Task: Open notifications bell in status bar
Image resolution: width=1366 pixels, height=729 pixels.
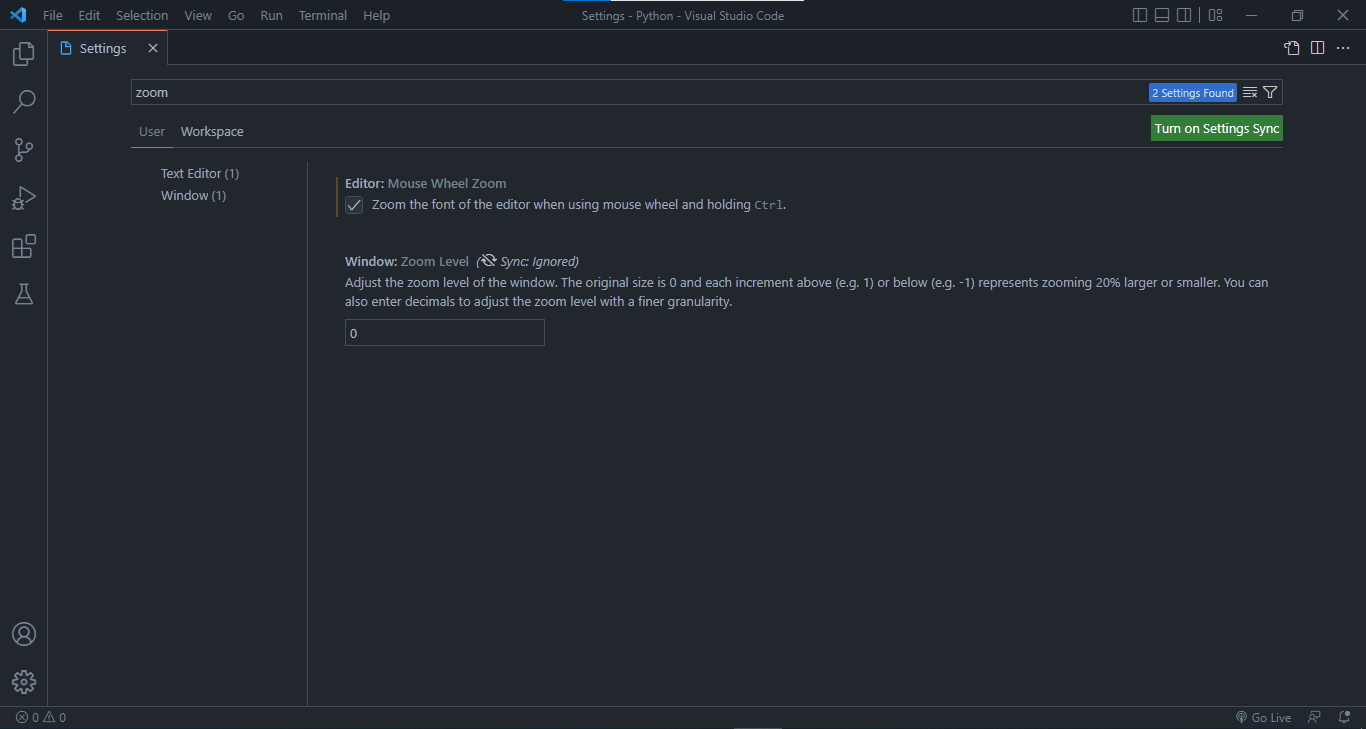Action: pos(1345,717)
